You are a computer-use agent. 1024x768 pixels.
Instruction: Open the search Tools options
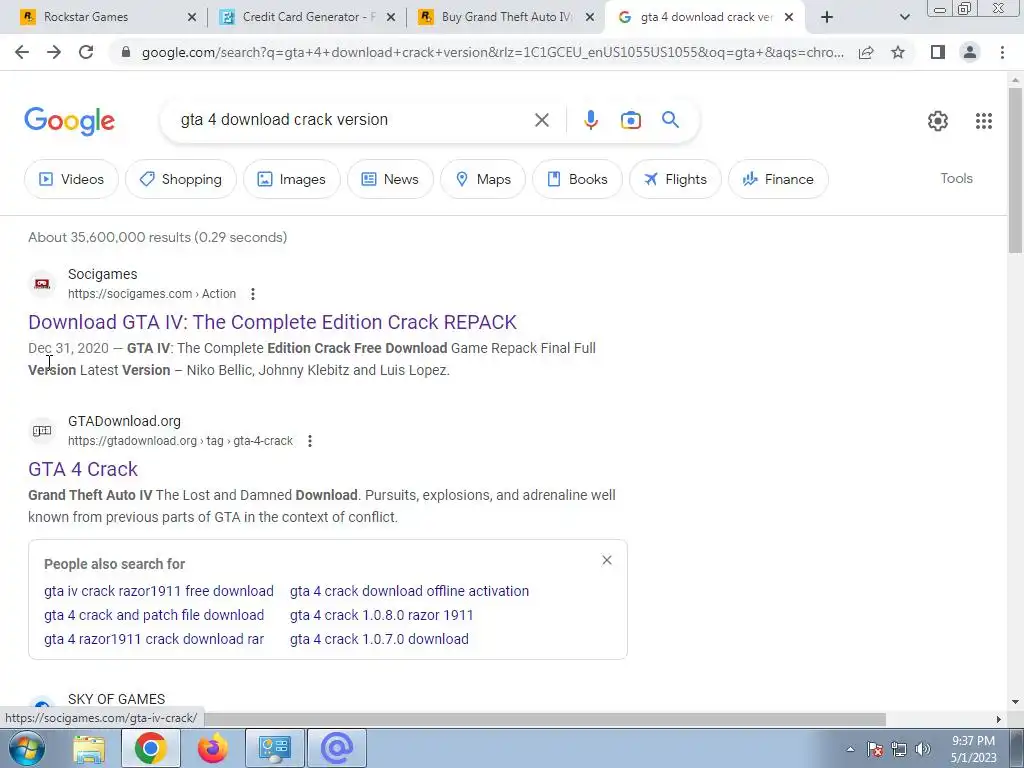coord(956,178)
